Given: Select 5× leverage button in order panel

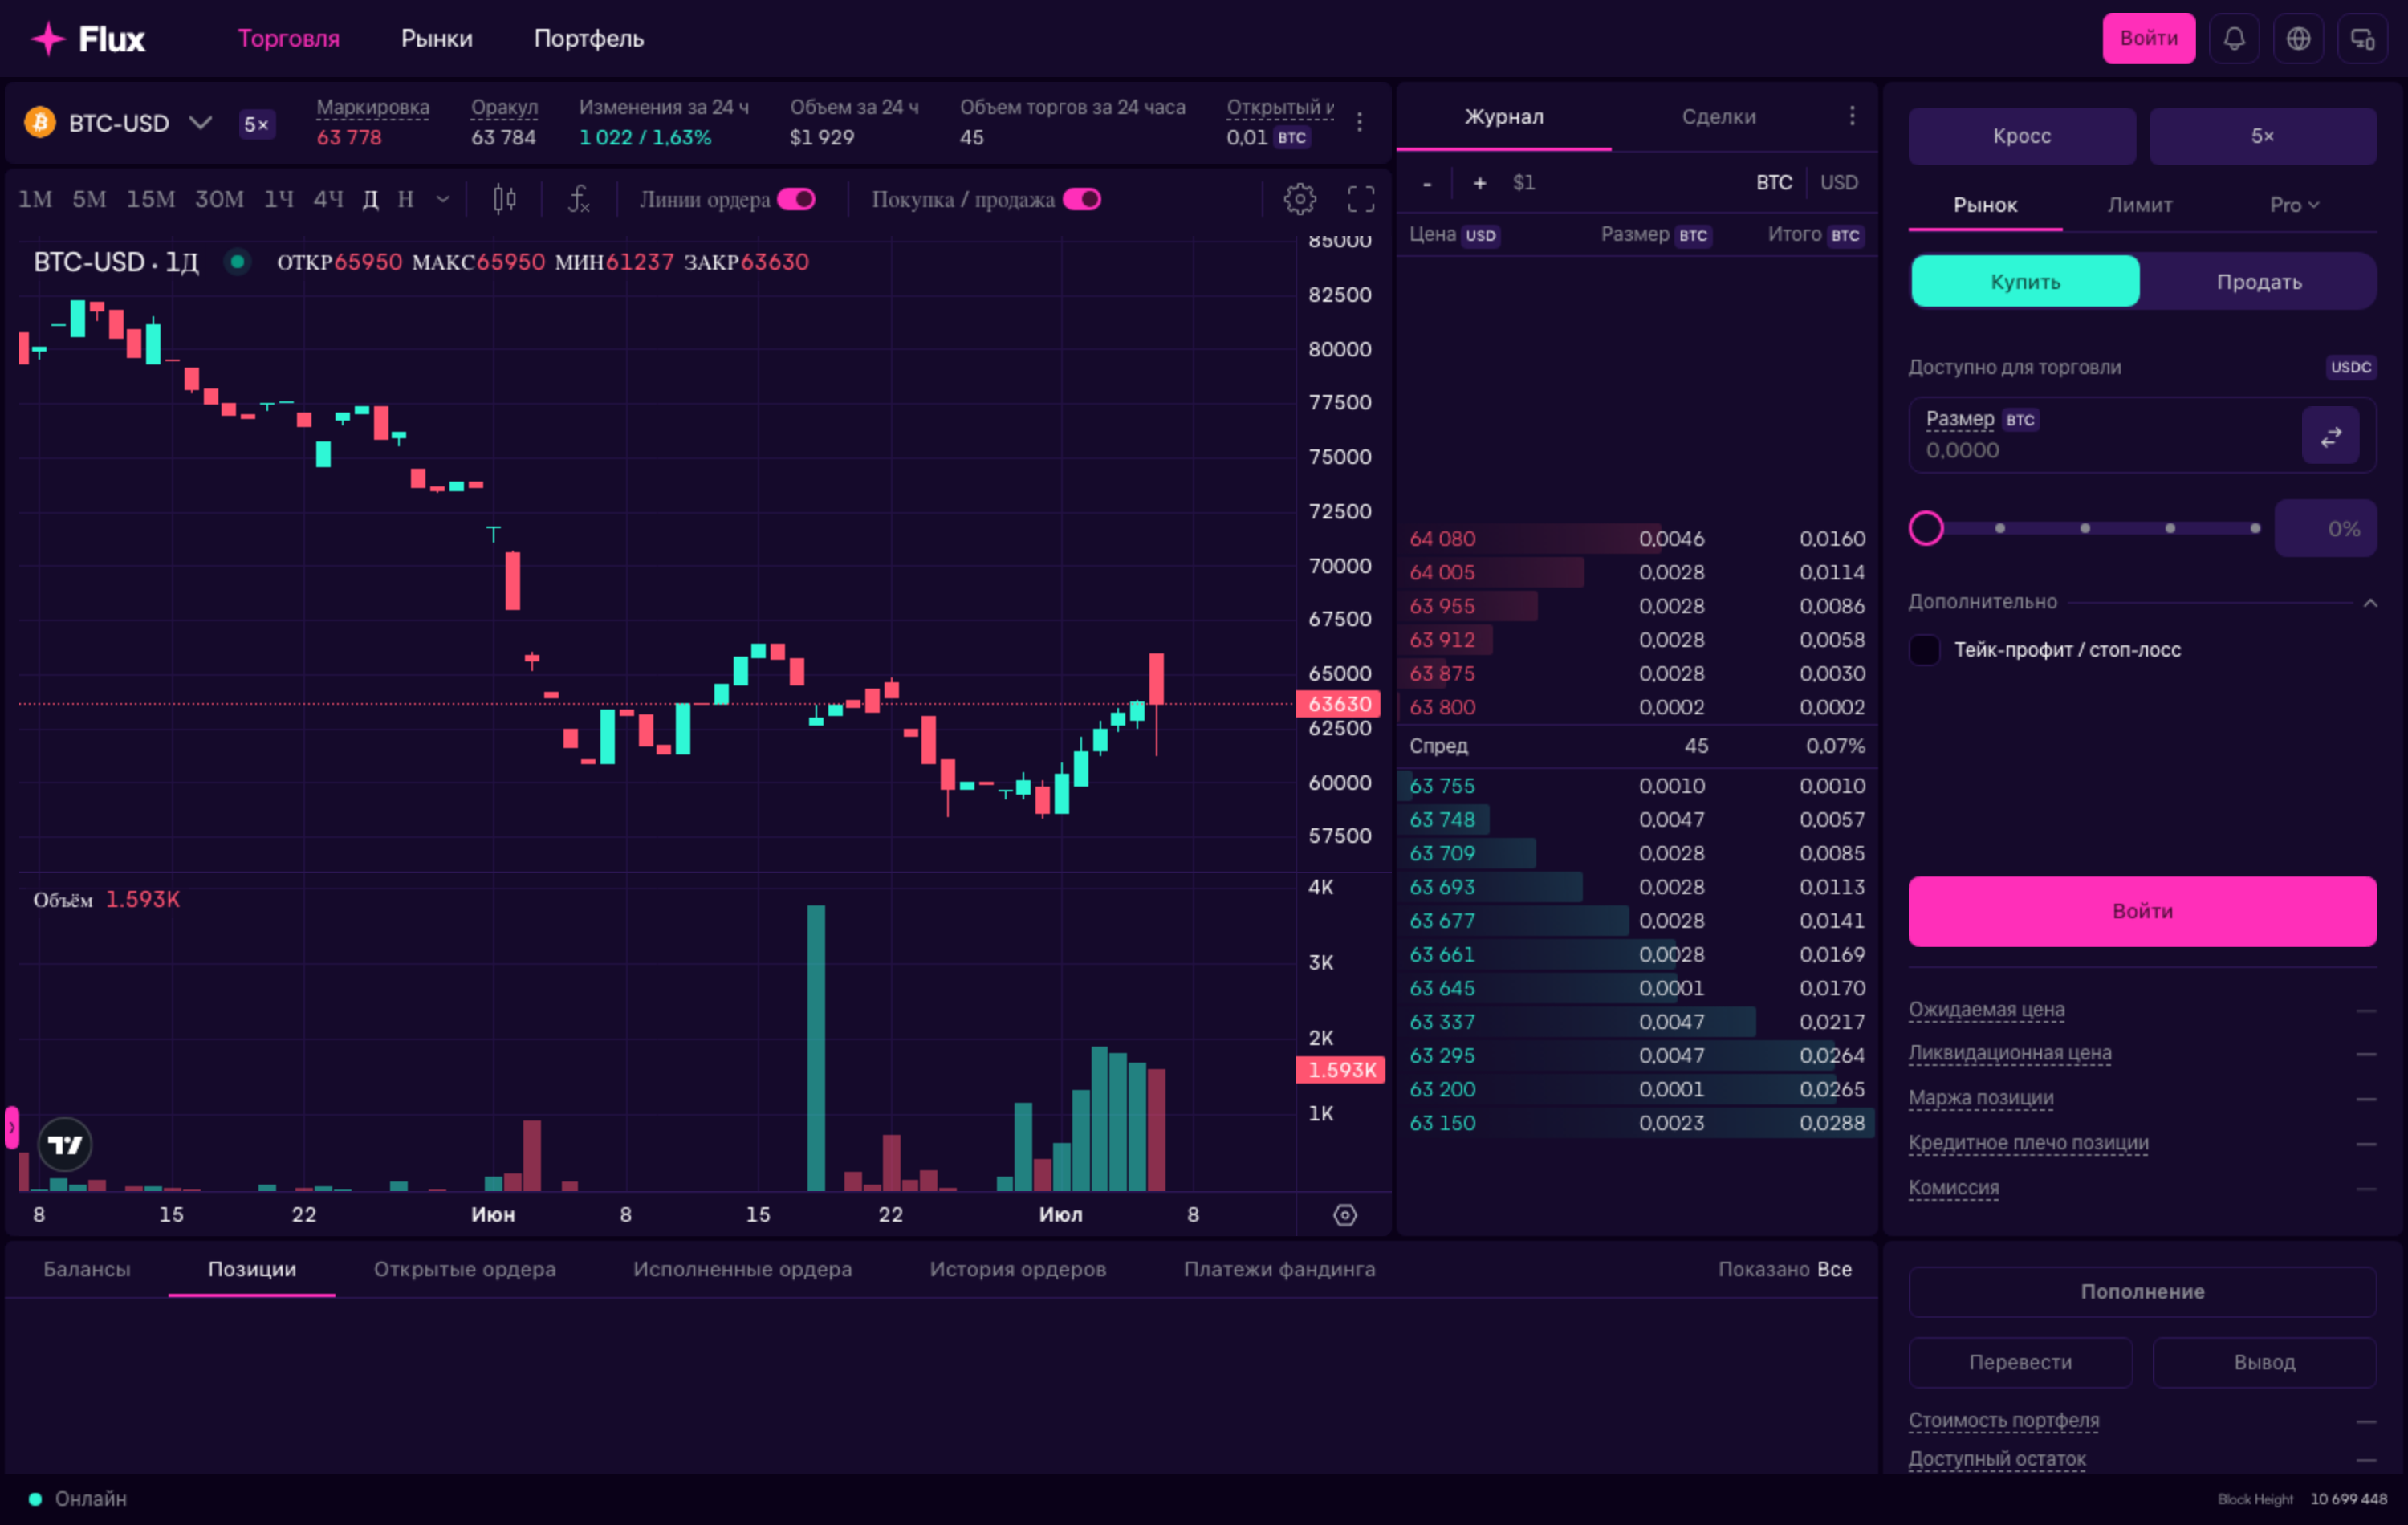Looking at the screenshot, I should (2262, 136).
